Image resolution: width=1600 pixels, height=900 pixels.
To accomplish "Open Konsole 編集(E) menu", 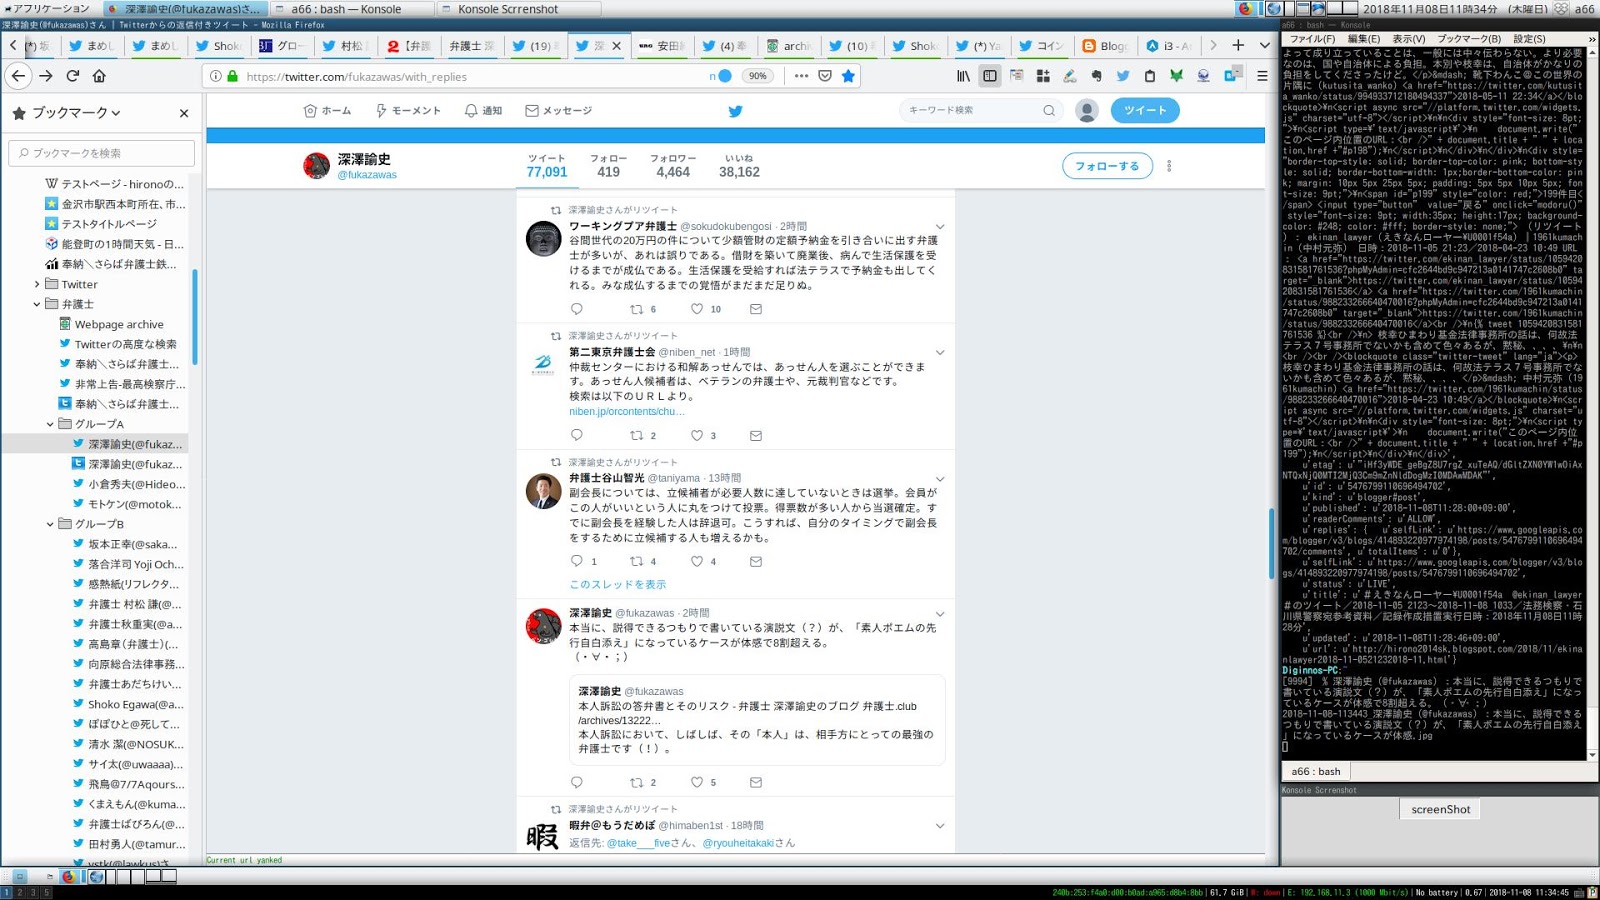I will click(x=1364, y=39).
